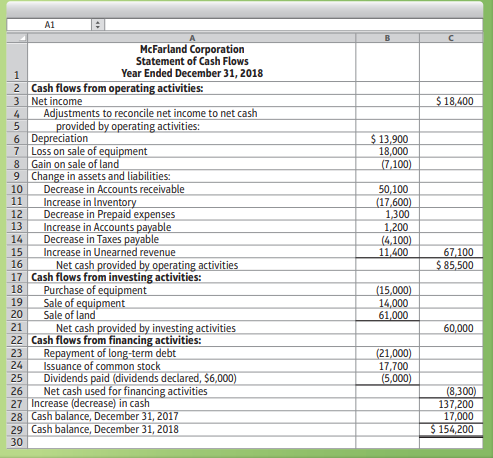Click the select-all corner triangle
Image resolution: width=493 pixels, height=458 pixels.
pos(17,38)
